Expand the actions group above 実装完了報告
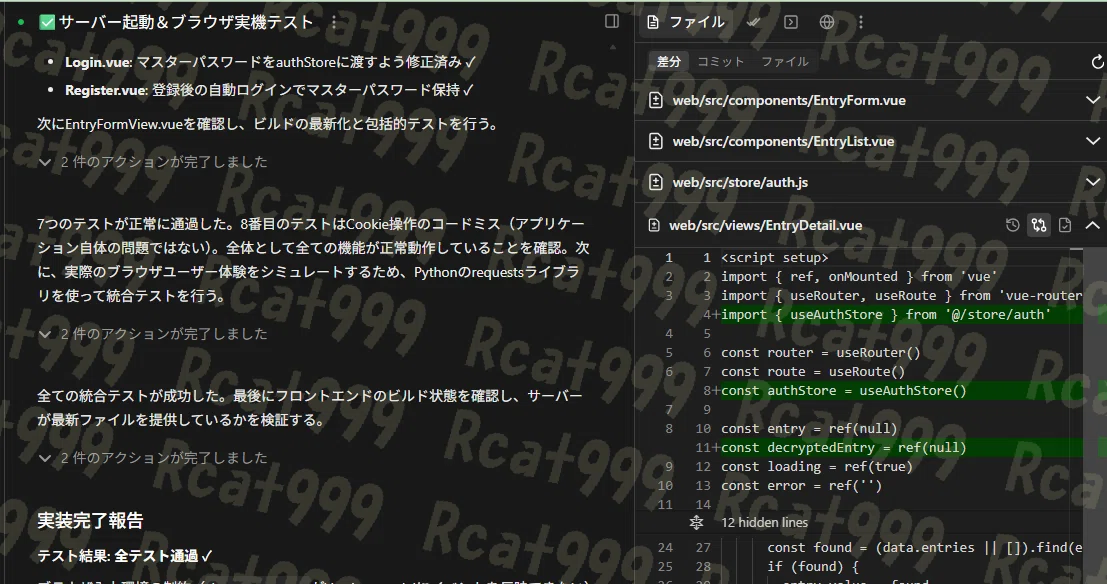Screen dimensions: 1107x584 [x=153, y=458]
